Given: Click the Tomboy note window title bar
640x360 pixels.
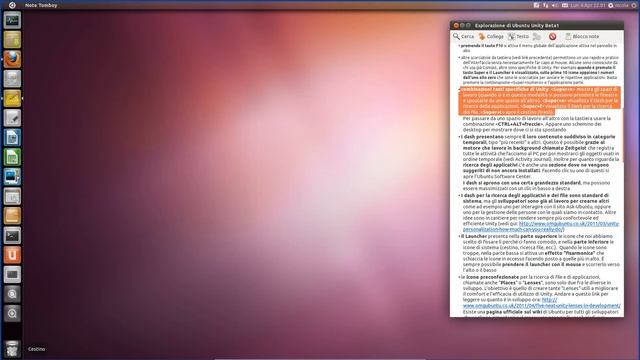Looking at the screenshot, I should (537, 25).
